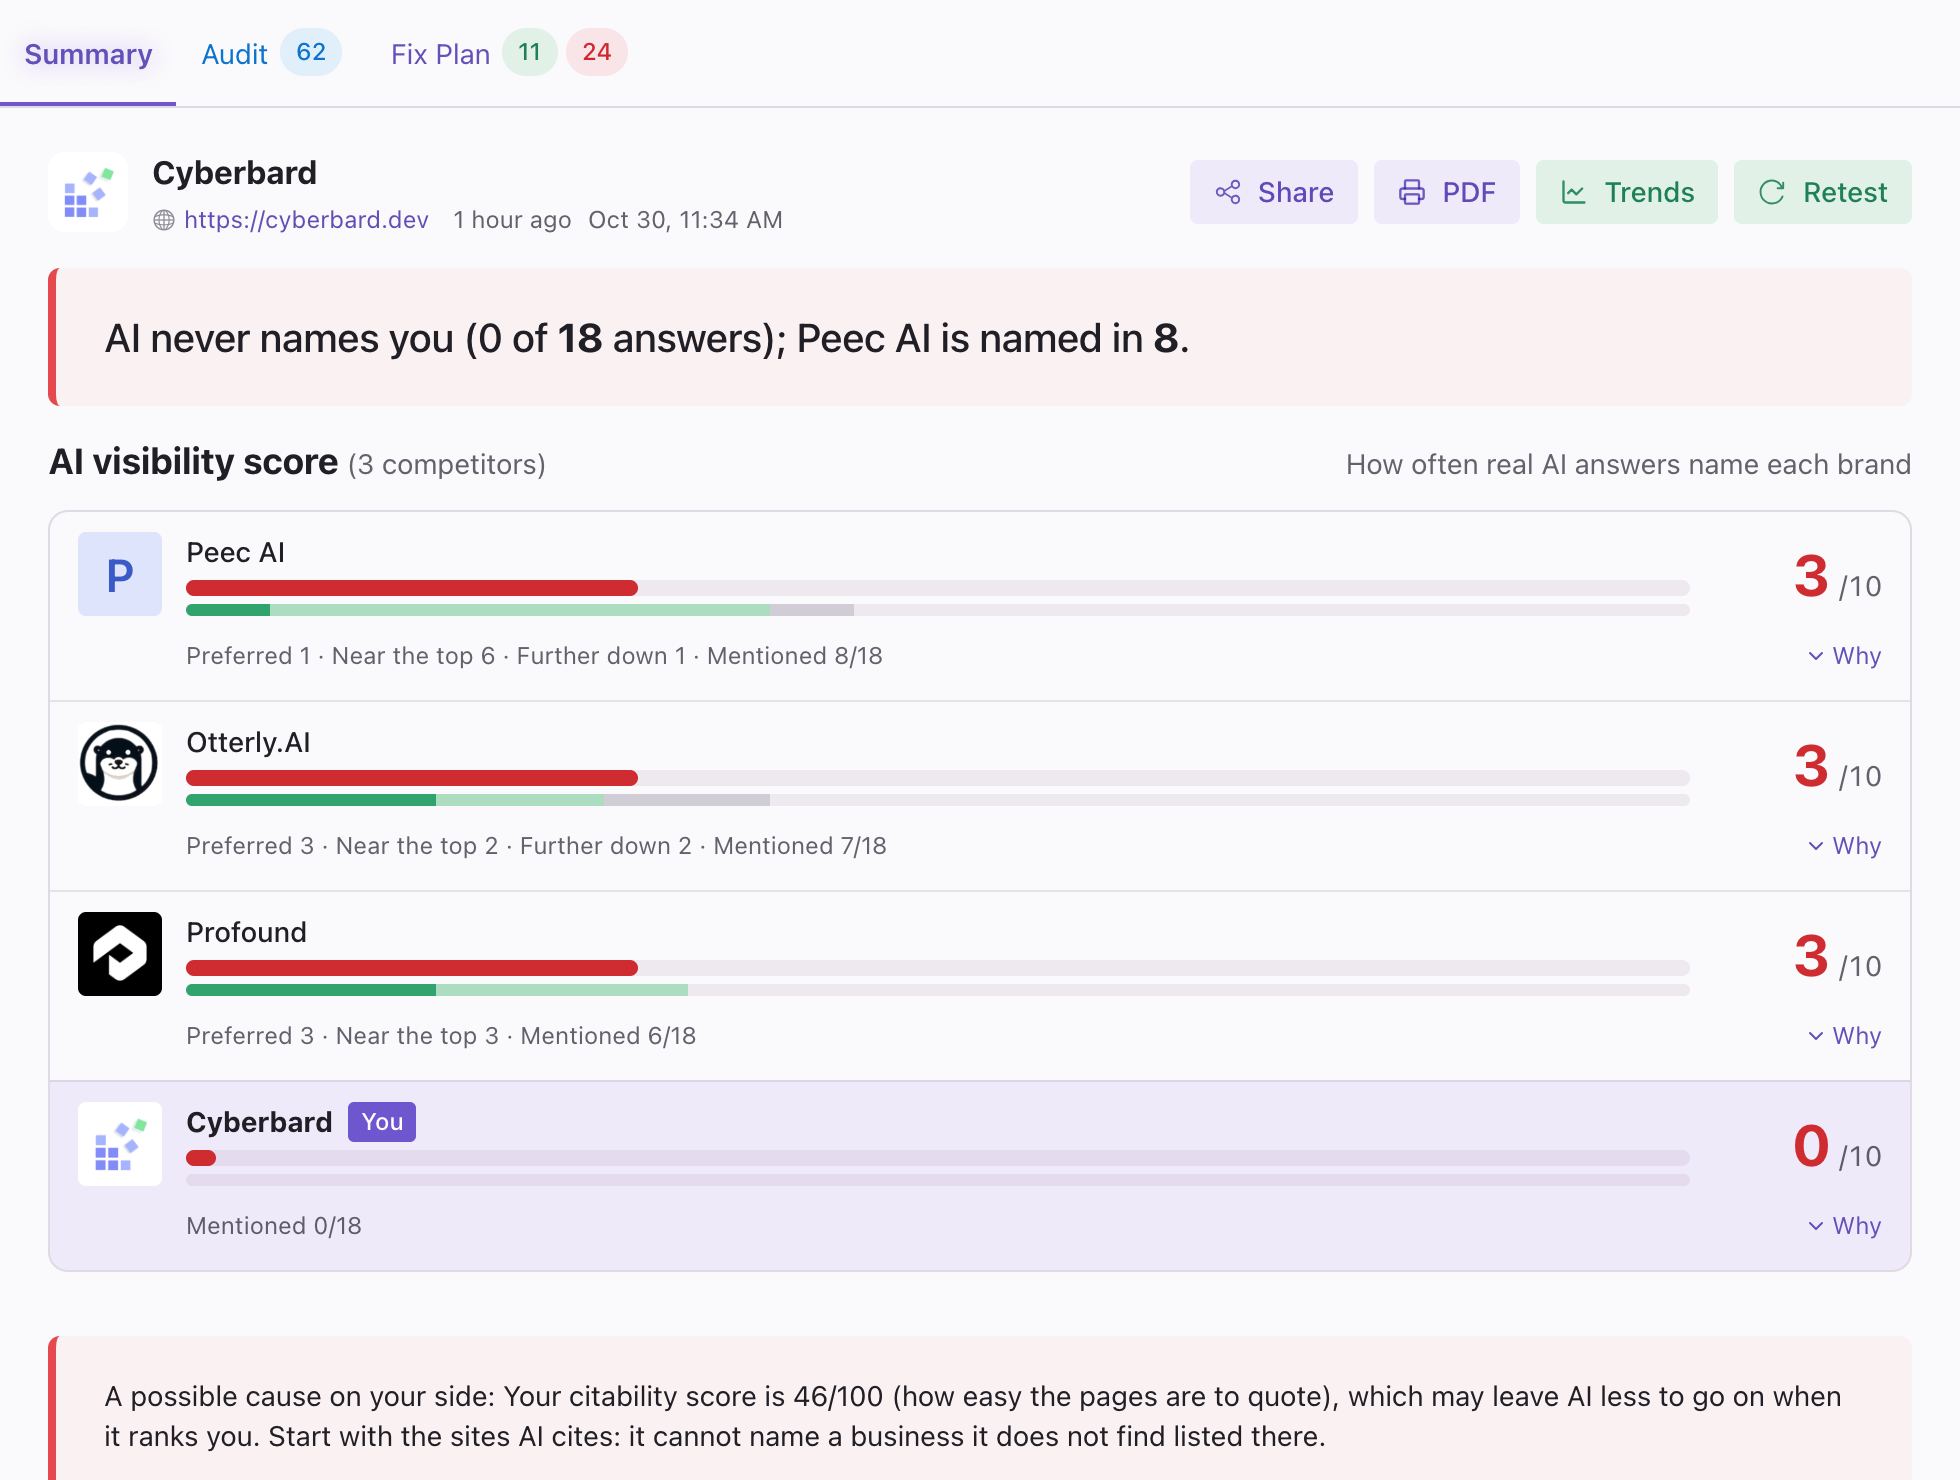1960x1480 pixels.
Task: Click Peec AI 3/10 score
Action: pyautogui.click(x=1838, y=578)
